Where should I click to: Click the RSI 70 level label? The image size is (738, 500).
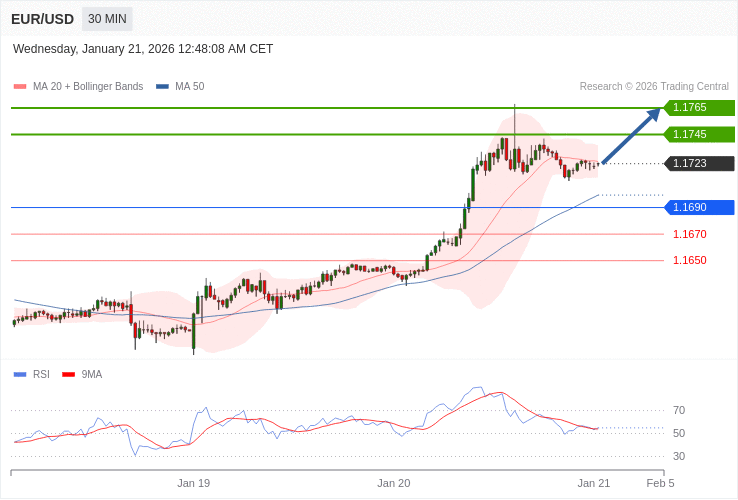[x=679, y=410]
